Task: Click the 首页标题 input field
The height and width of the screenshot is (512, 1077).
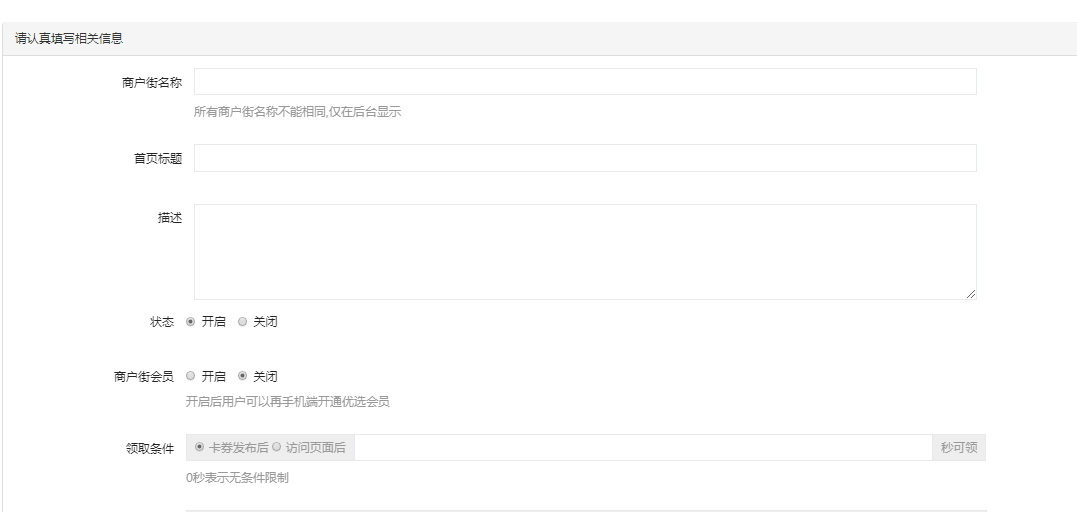Action: click(585, 158)
